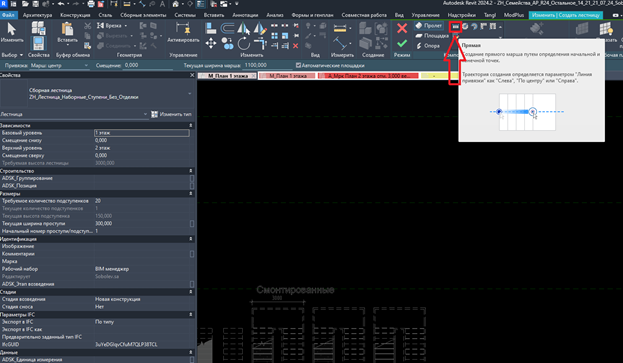This screenshot has height=363, width=623.
Task: Open the Type Properties icon above Properties
Action: point(39,28)
